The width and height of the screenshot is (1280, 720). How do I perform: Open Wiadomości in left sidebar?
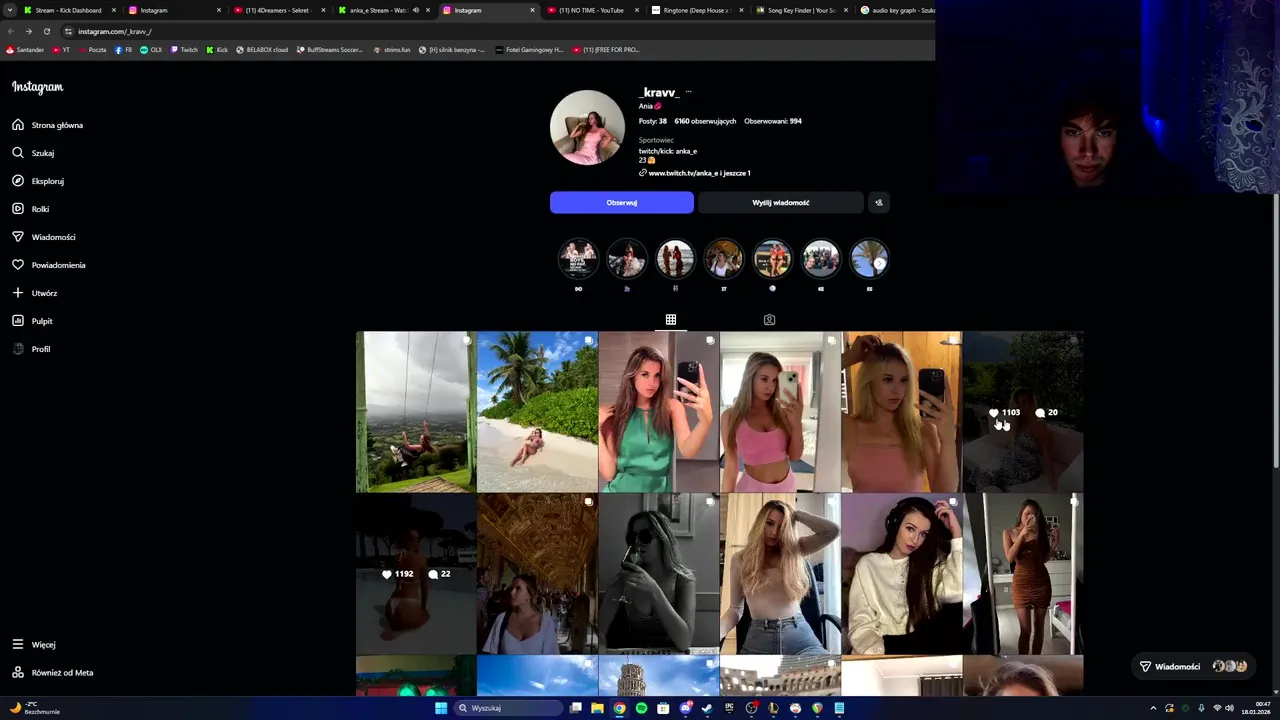click(x=44, y=237)
